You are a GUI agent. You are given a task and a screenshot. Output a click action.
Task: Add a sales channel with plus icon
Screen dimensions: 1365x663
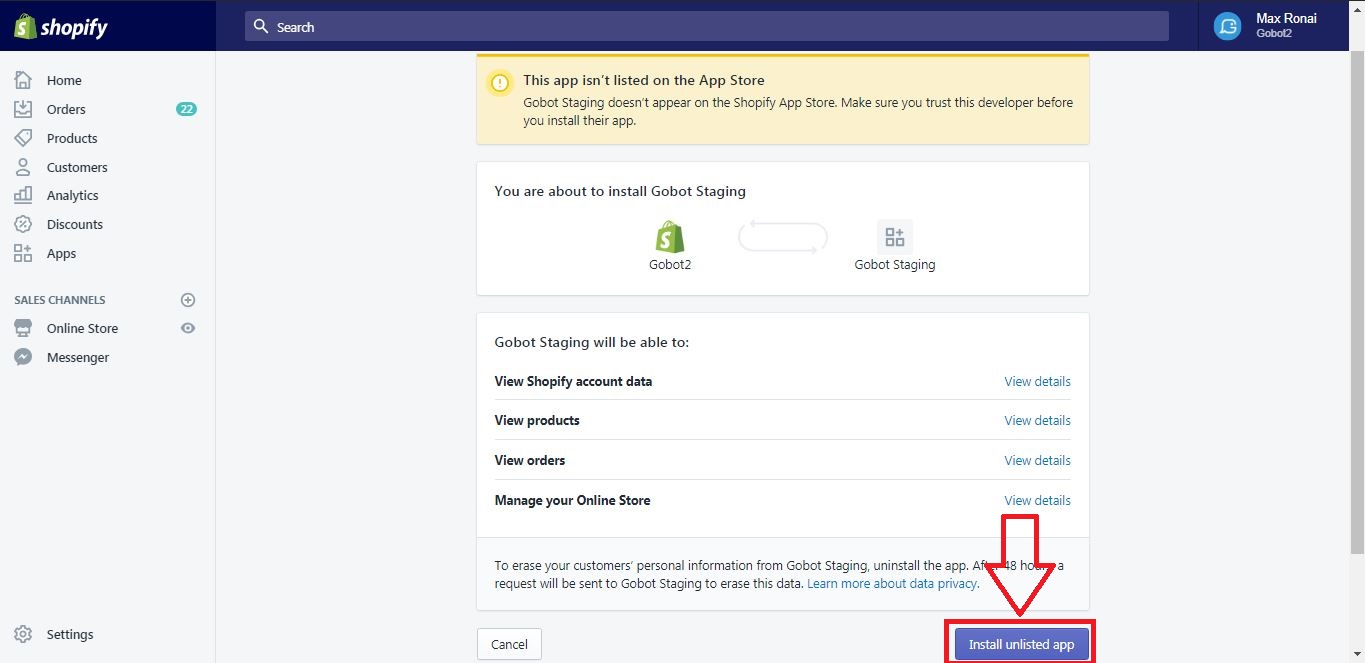188,300
